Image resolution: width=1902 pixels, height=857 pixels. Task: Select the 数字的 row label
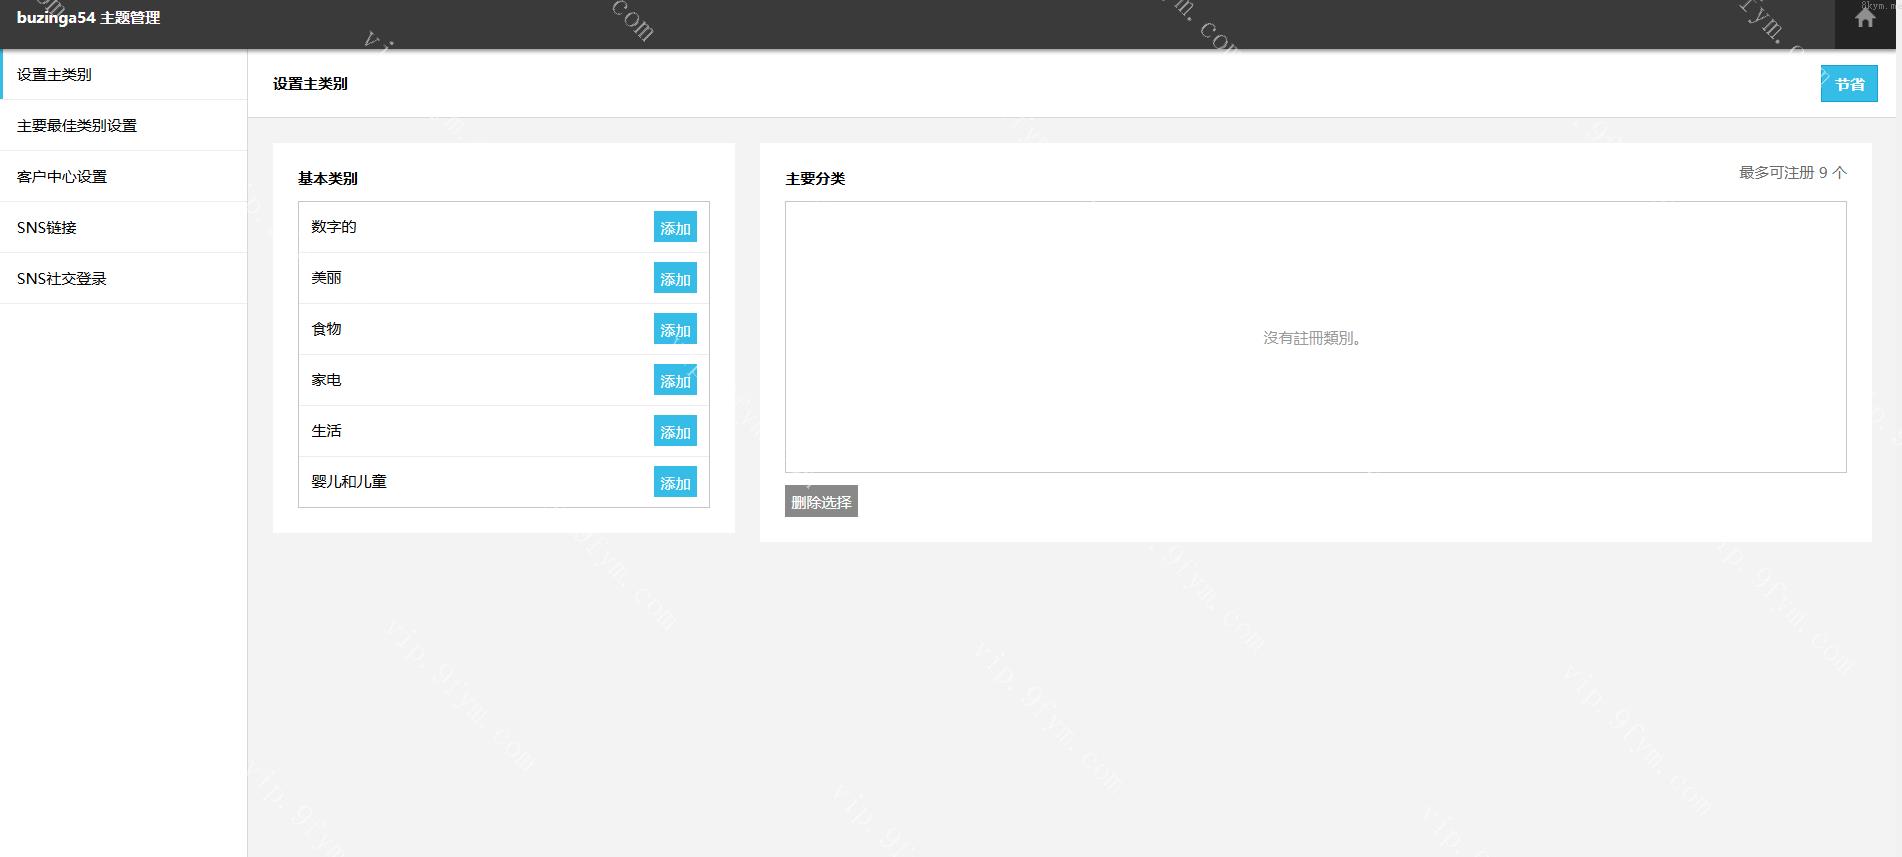[334, 227]
